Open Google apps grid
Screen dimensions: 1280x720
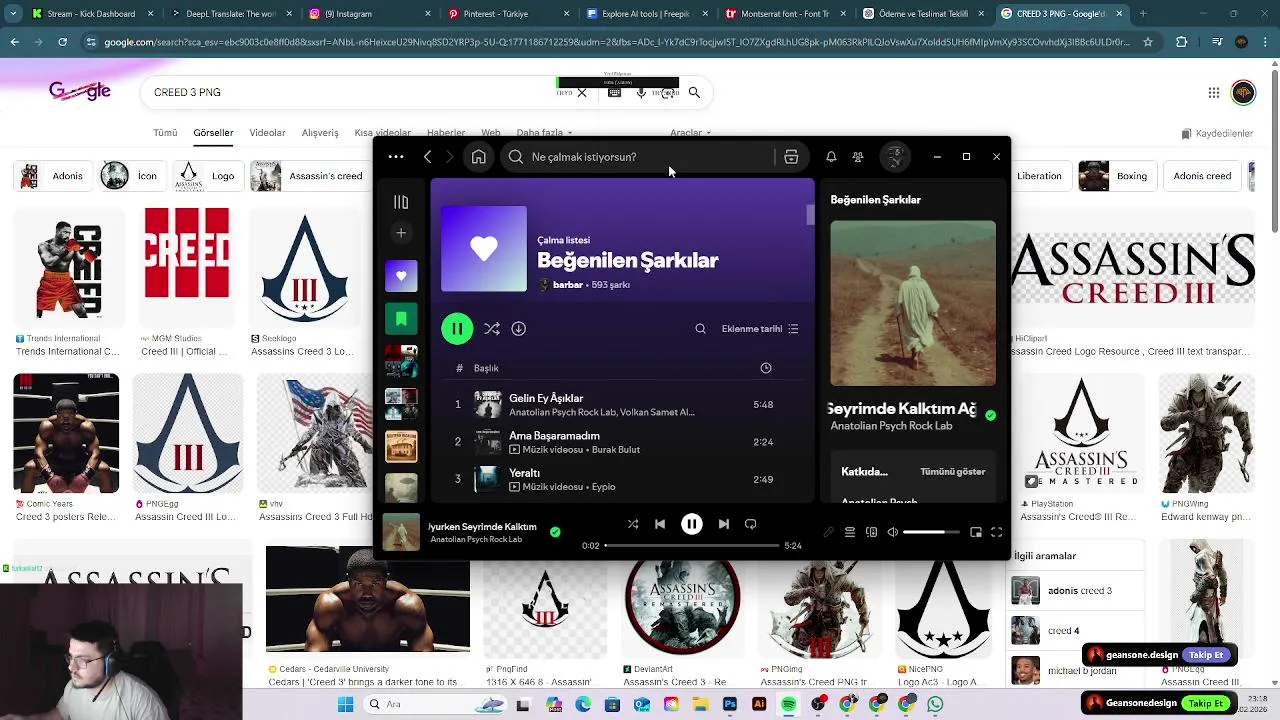pyautogui.click(x=1214, y=92)
